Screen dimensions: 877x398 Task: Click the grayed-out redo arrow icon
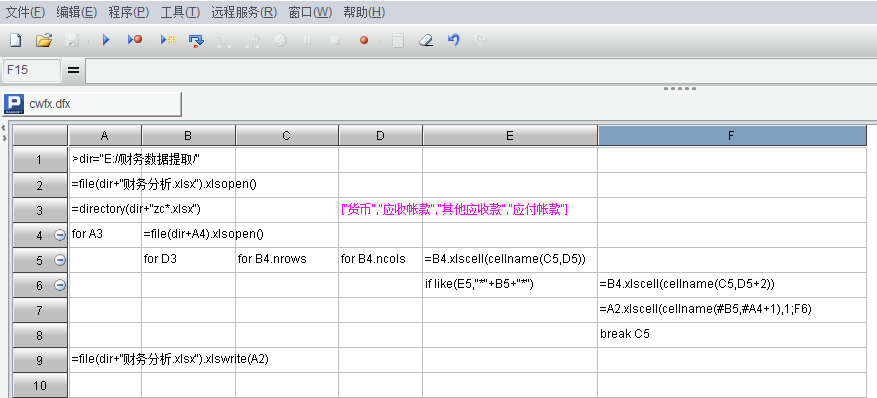481,40
